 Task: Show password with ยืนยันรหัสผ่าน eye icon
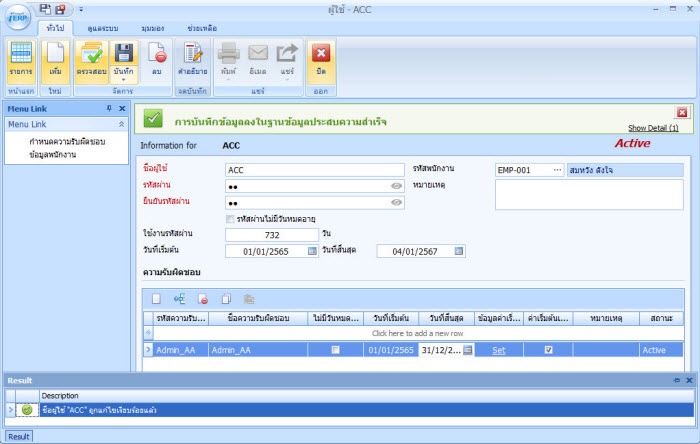[396, 203]
